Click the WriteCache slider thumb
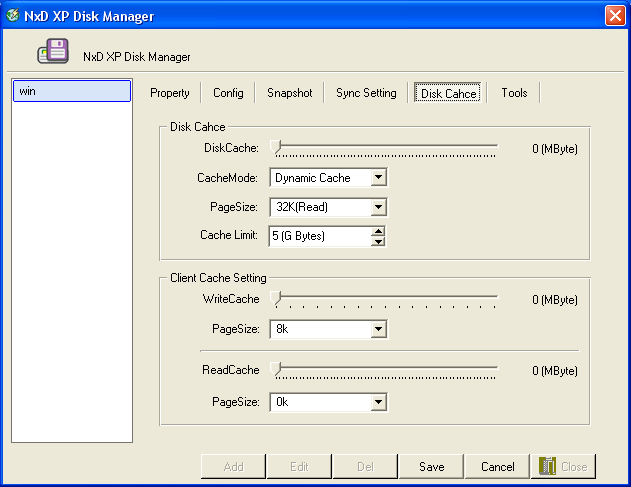Image resolution: width=631 pixels, height=487 pixels. pos(276,298)
